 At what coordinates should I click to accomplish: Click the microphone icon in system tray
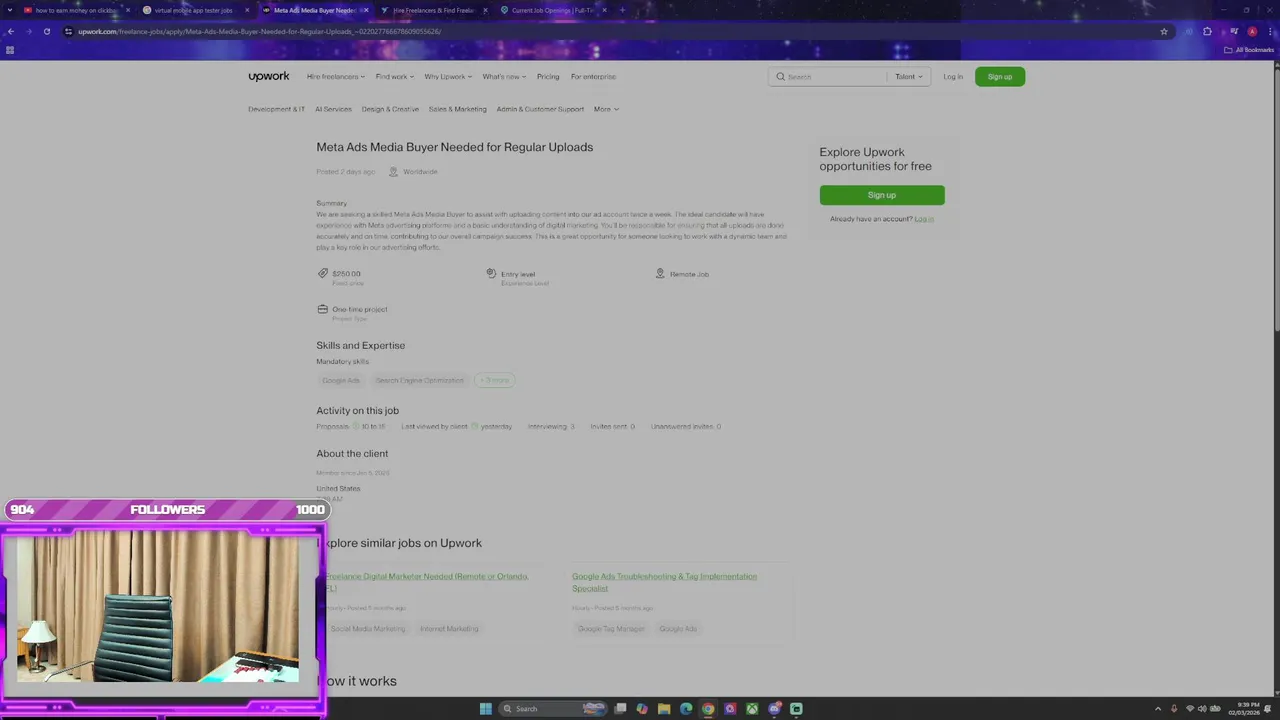[1174, 709]
